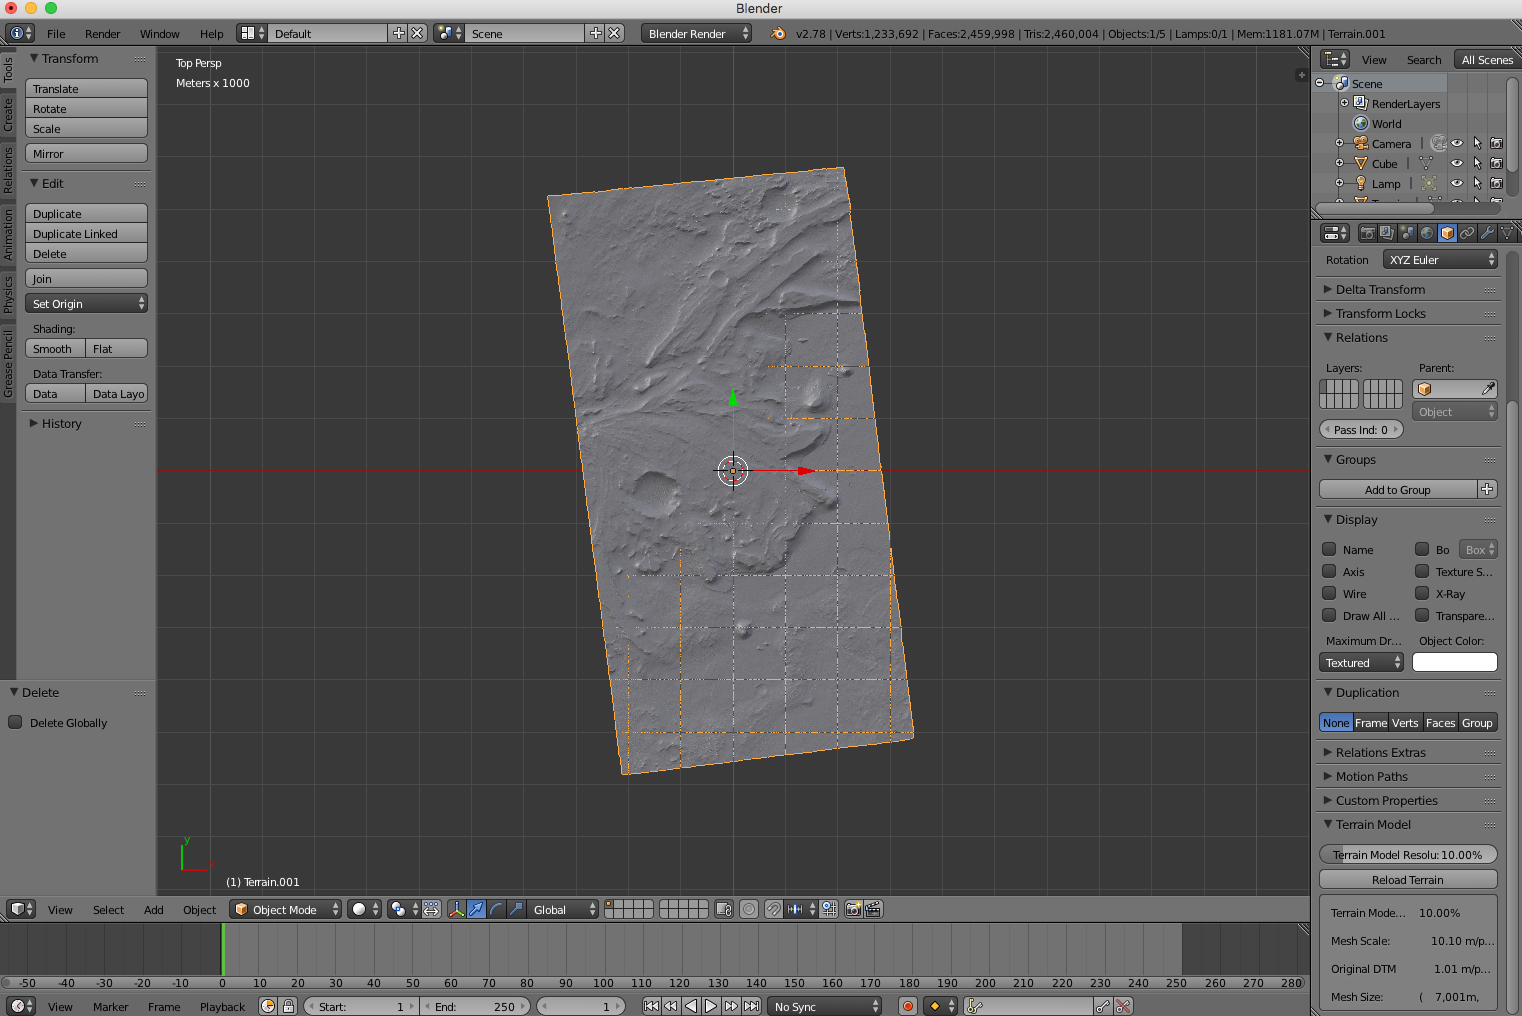Open the Scene properties tab
The height and width of the screenshot is (1016, 1522).
point(1407,233)
